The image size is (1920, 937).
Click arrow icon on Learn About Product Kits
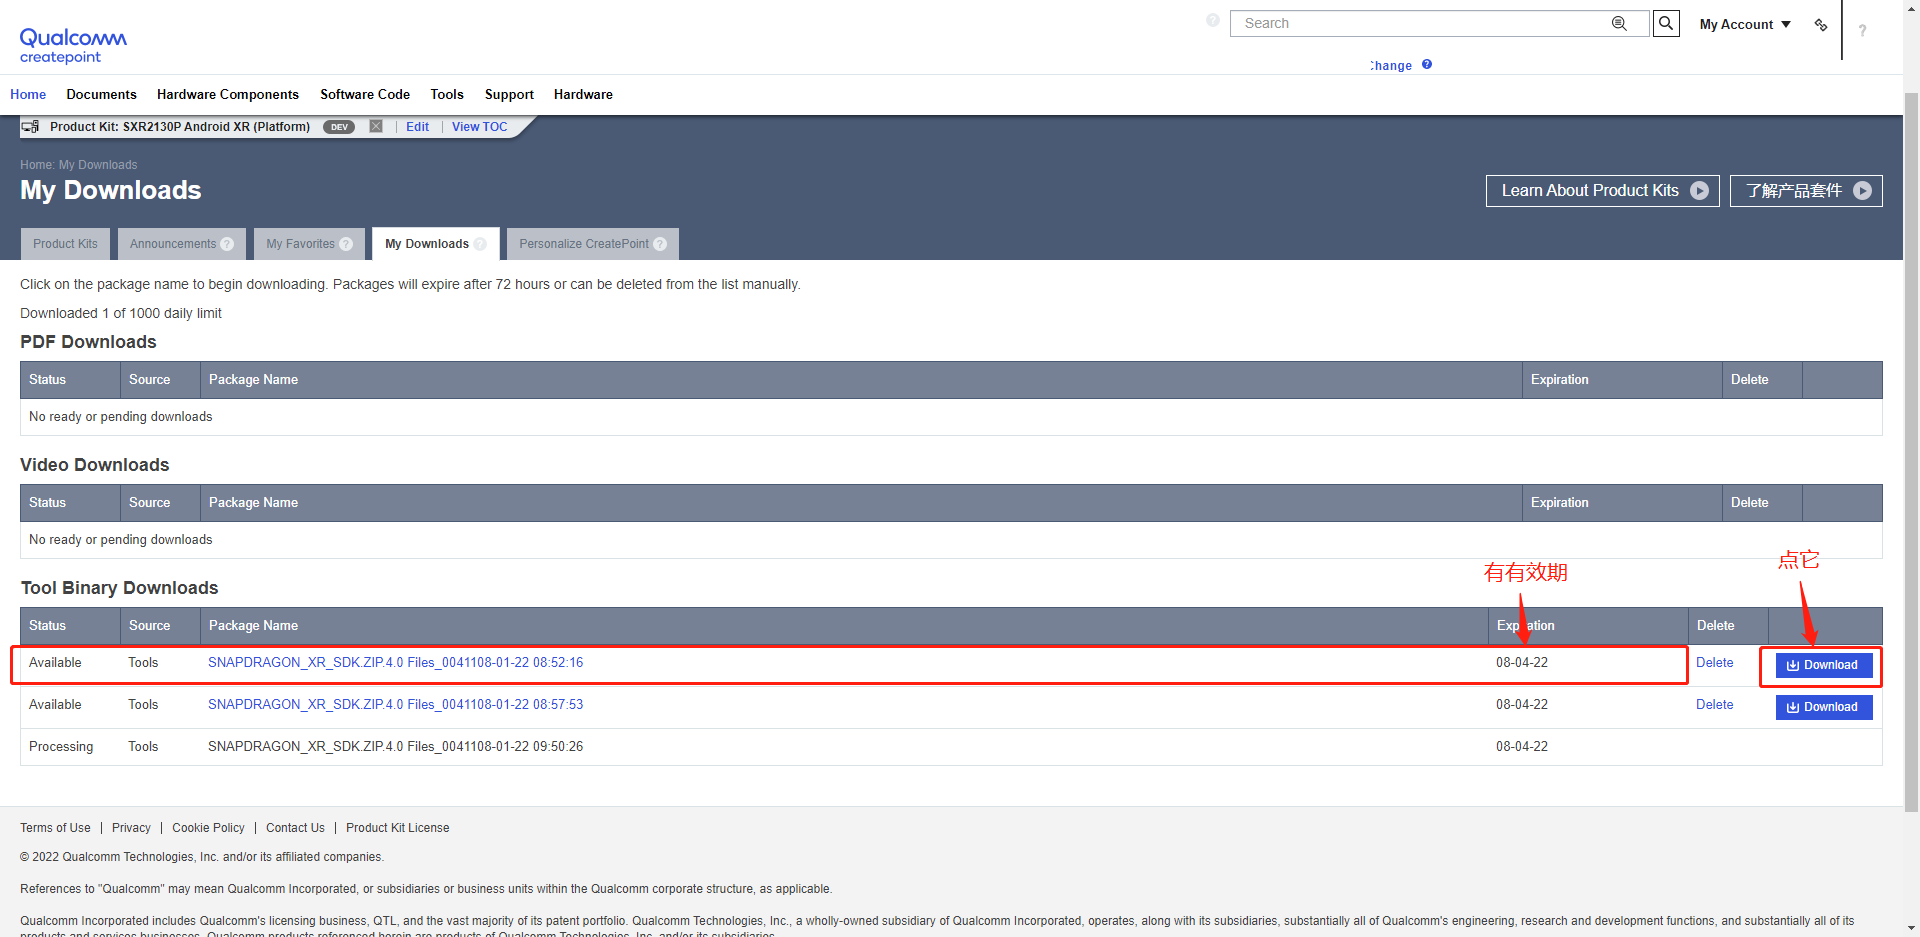coord(1699,191)
